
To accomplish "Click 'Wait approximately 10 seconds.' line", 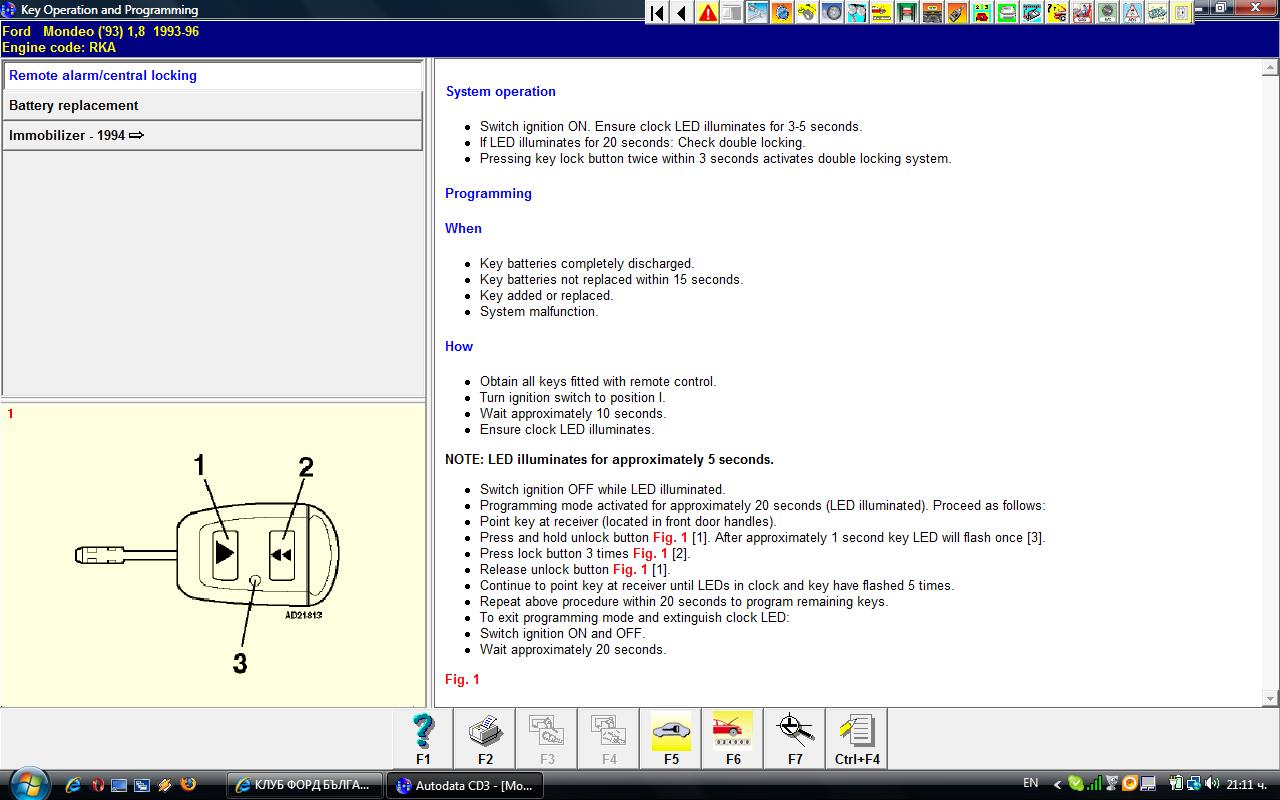I will (x=572, y=413).
